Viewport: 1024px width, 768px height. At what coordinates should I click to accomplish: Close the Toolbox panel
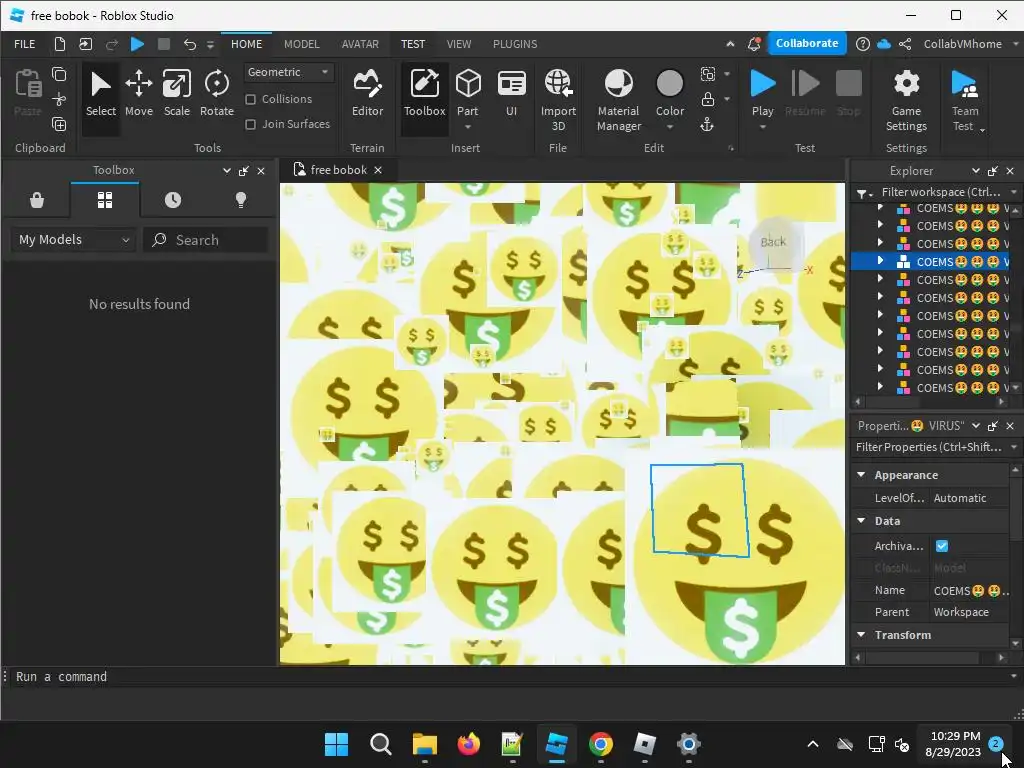(261, 170)
